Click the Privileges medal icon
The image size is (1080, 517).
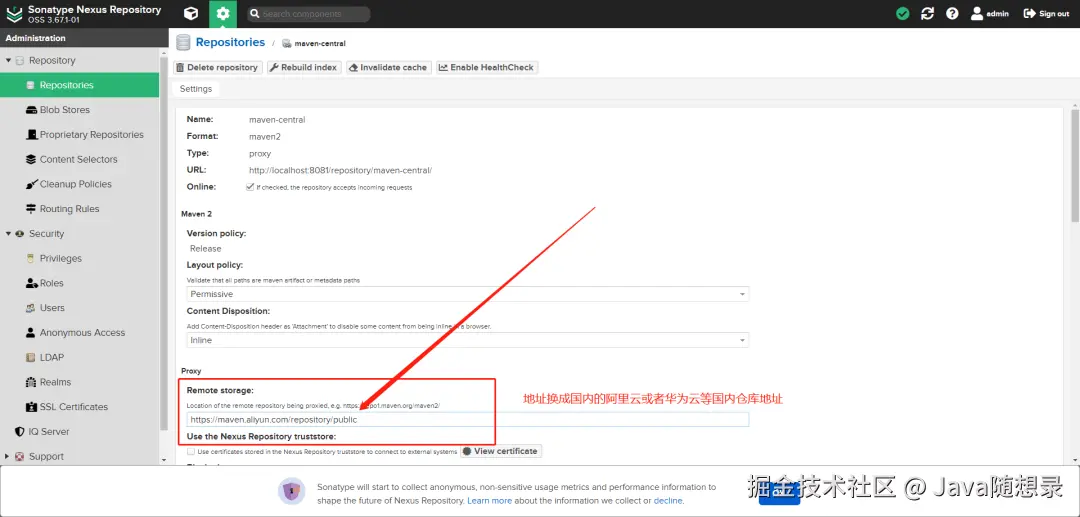30,259
